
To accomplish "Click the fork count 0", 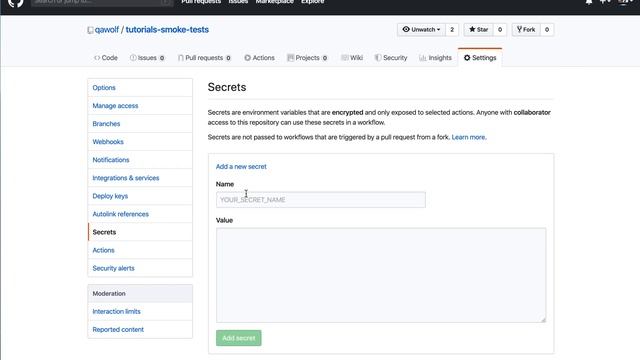I will click(547, 29).
